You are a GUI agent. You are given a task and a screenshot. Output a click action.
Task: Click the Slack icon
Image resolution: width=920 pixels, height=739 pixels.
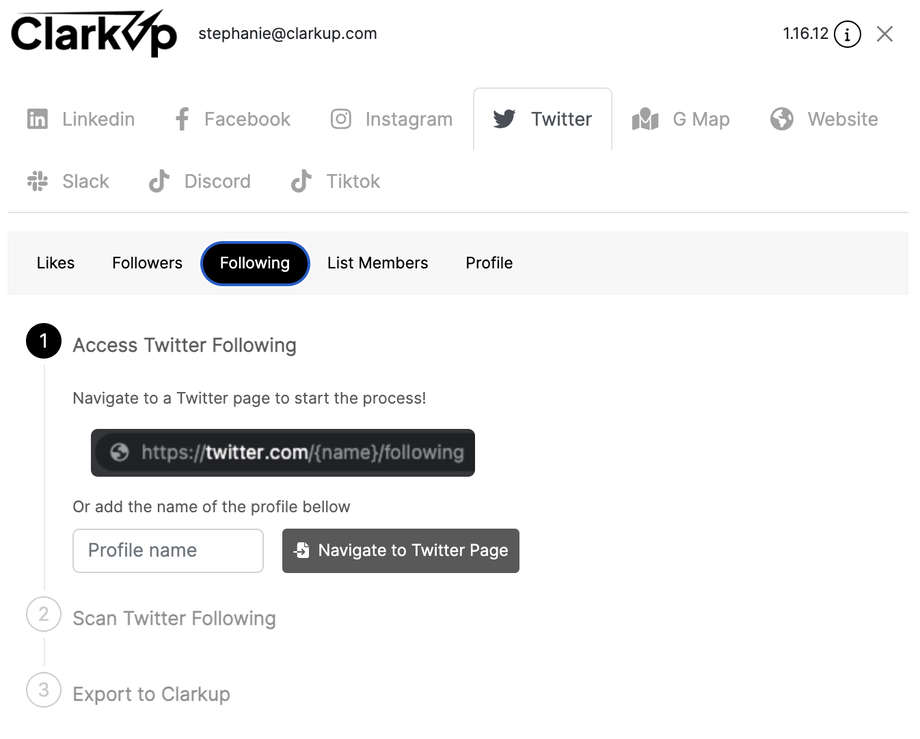point(37,182)
